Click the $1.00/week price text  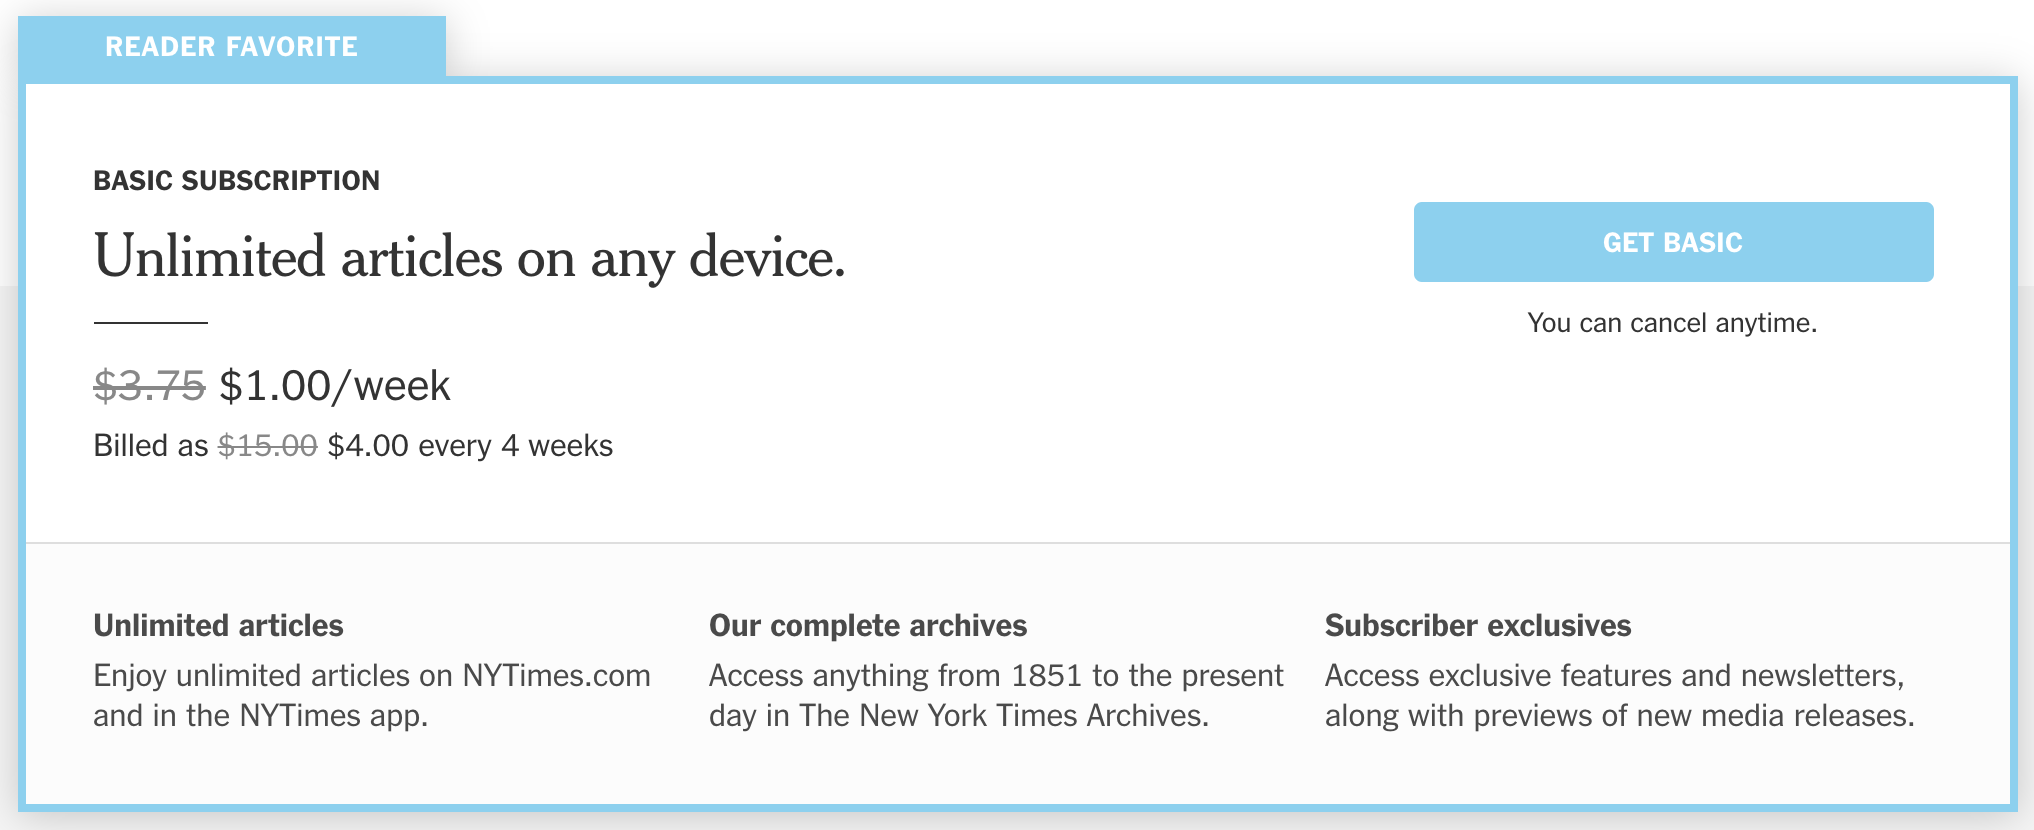[335, 386]
